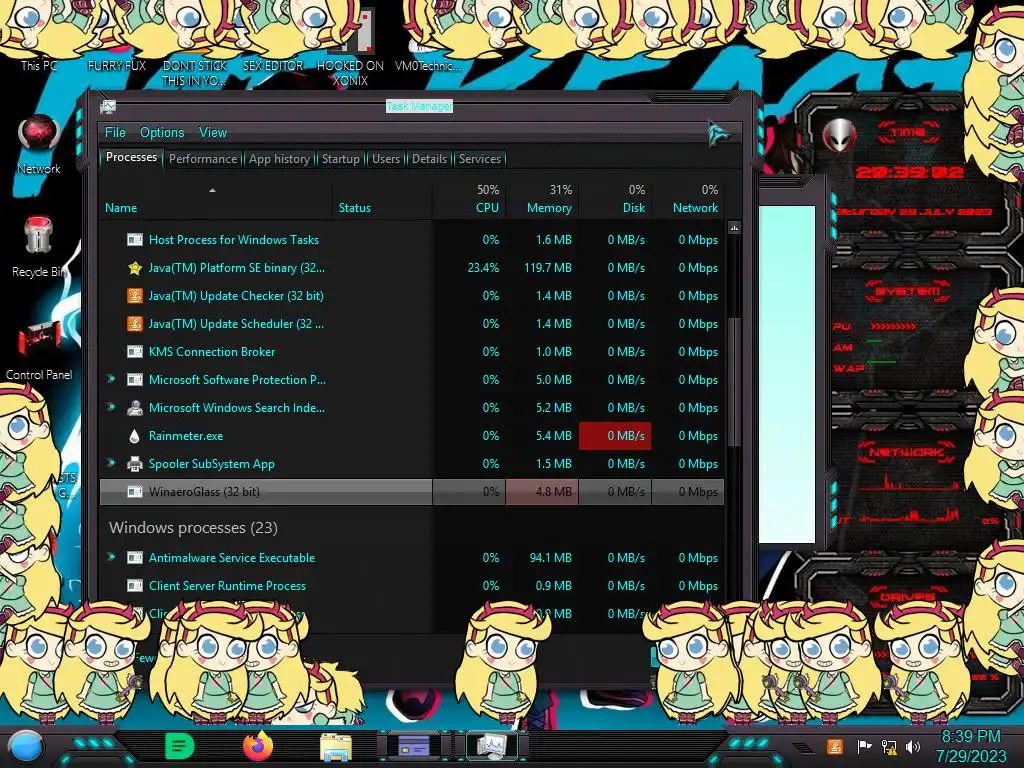Open the Control Panel desktop icon
1024x768 pixels.
coord(39,340)
